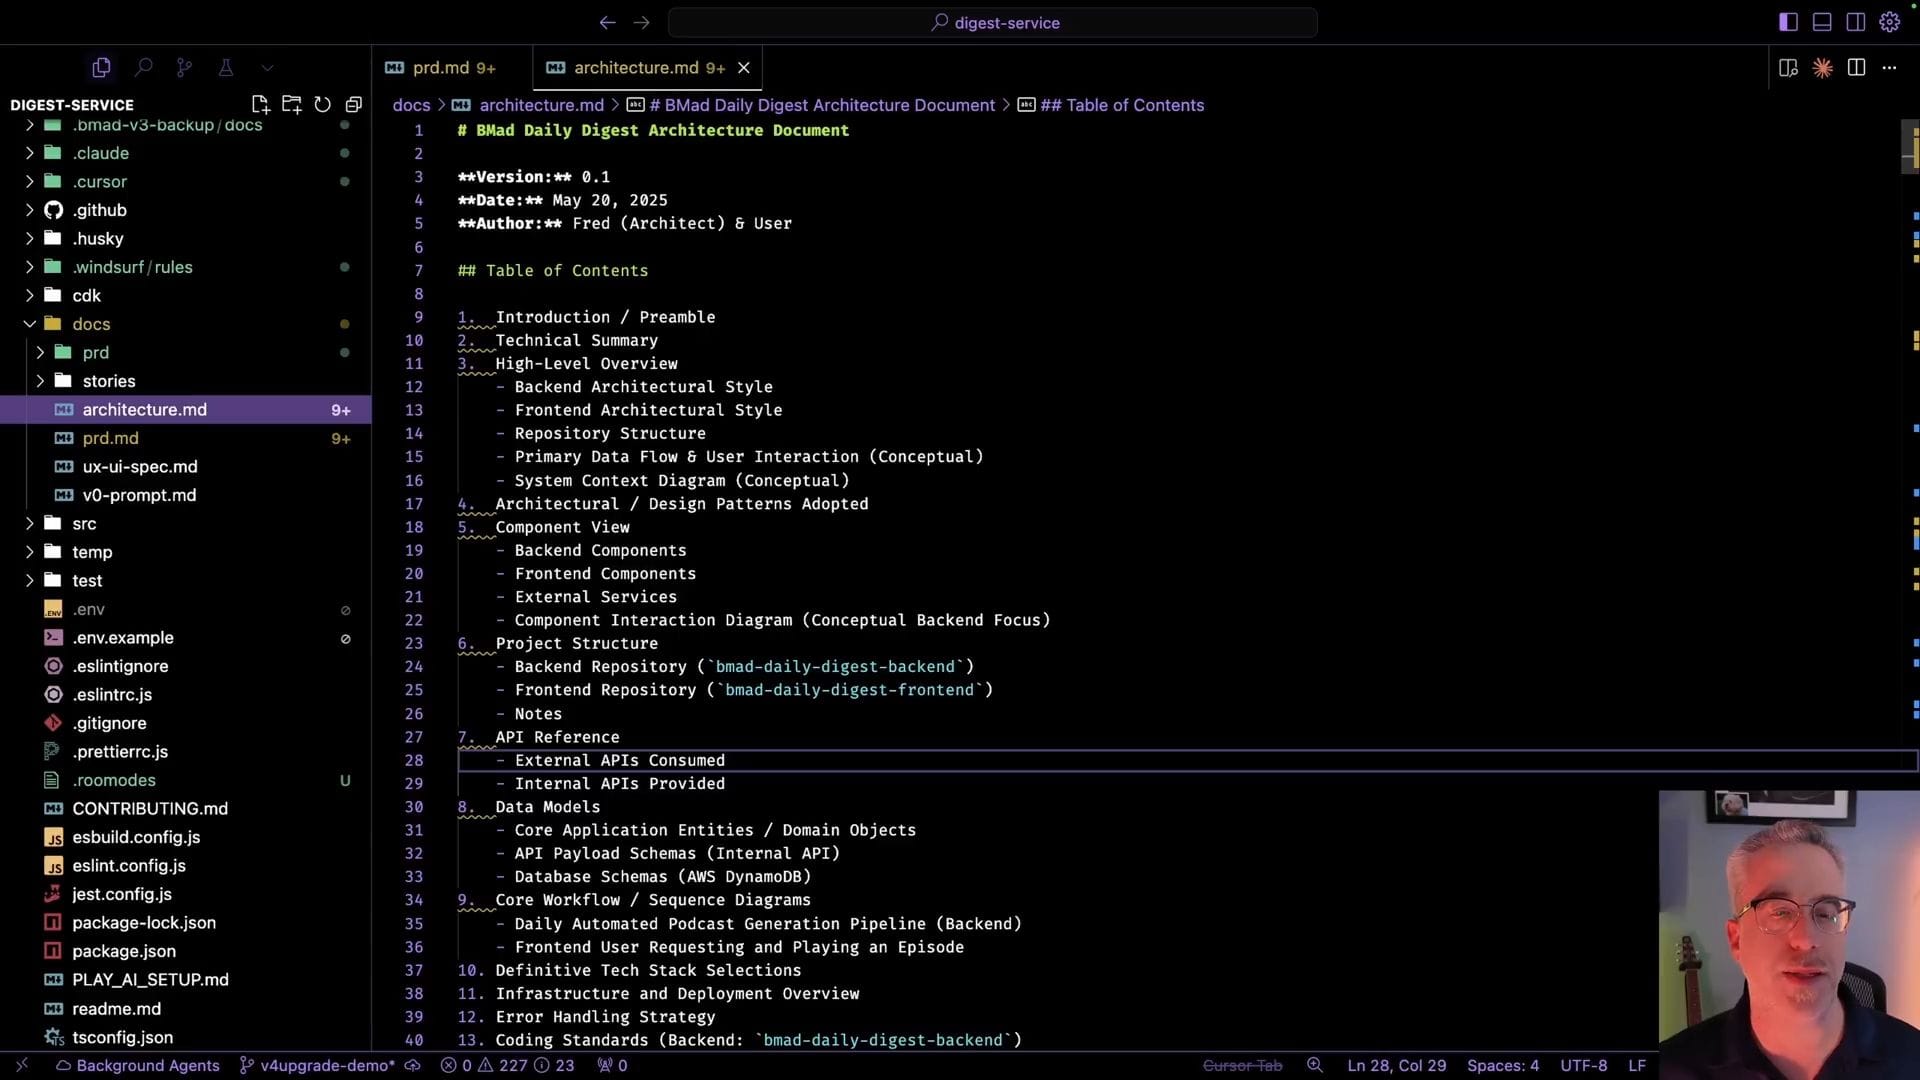Click the v4upgrade-demo branch indicator
The image size is (1920, 1080).
[327, 1065]
